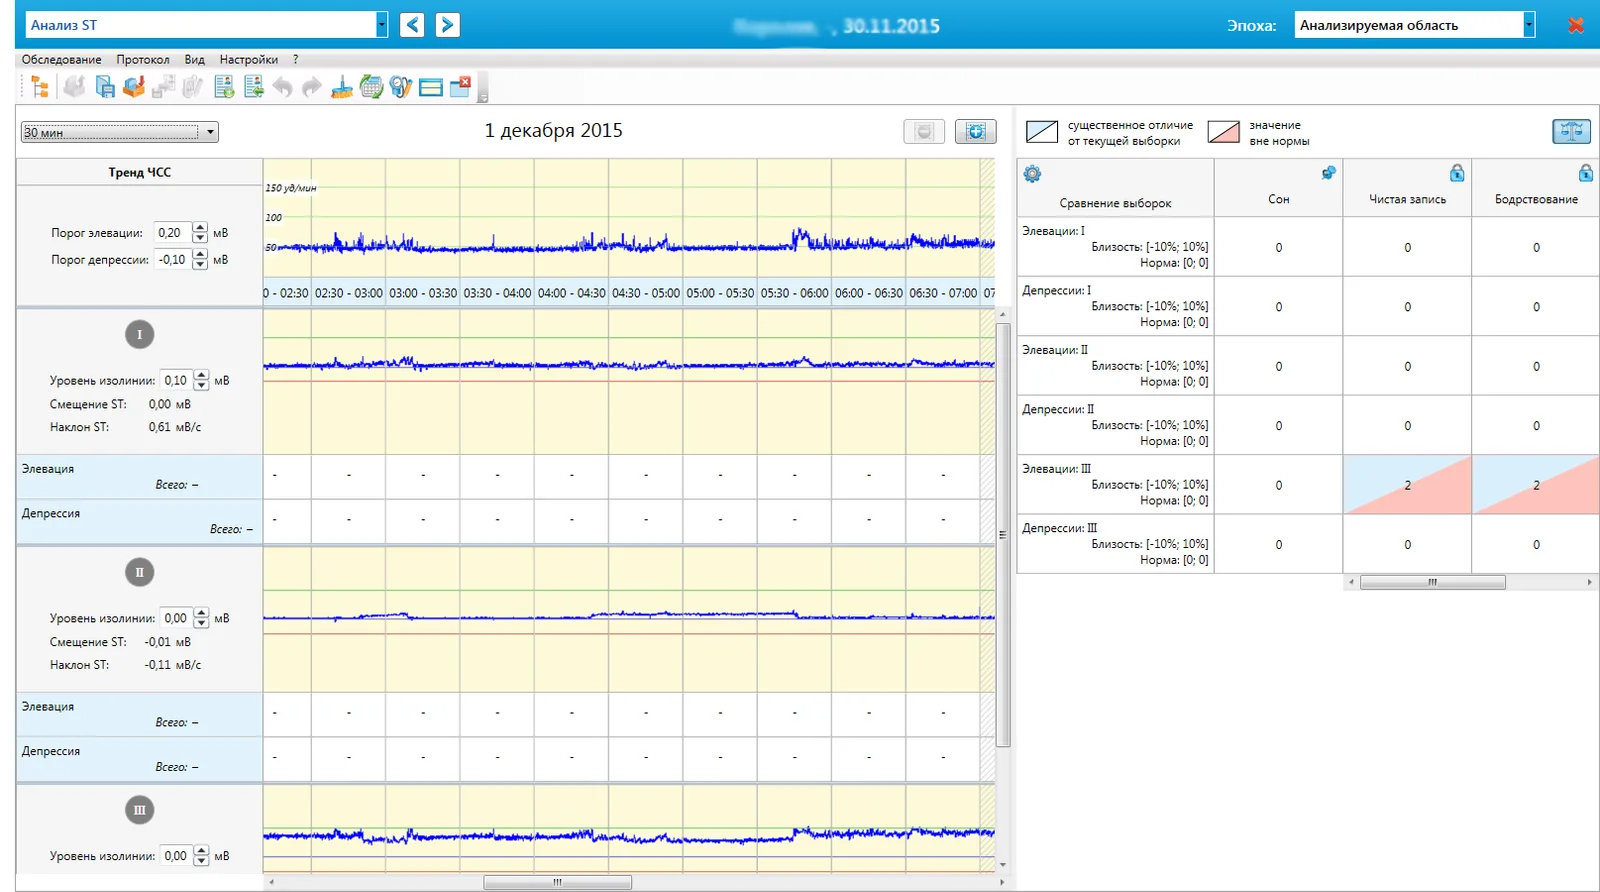Click the Элевации III cell under Чистая запись

pos(1407,485)
